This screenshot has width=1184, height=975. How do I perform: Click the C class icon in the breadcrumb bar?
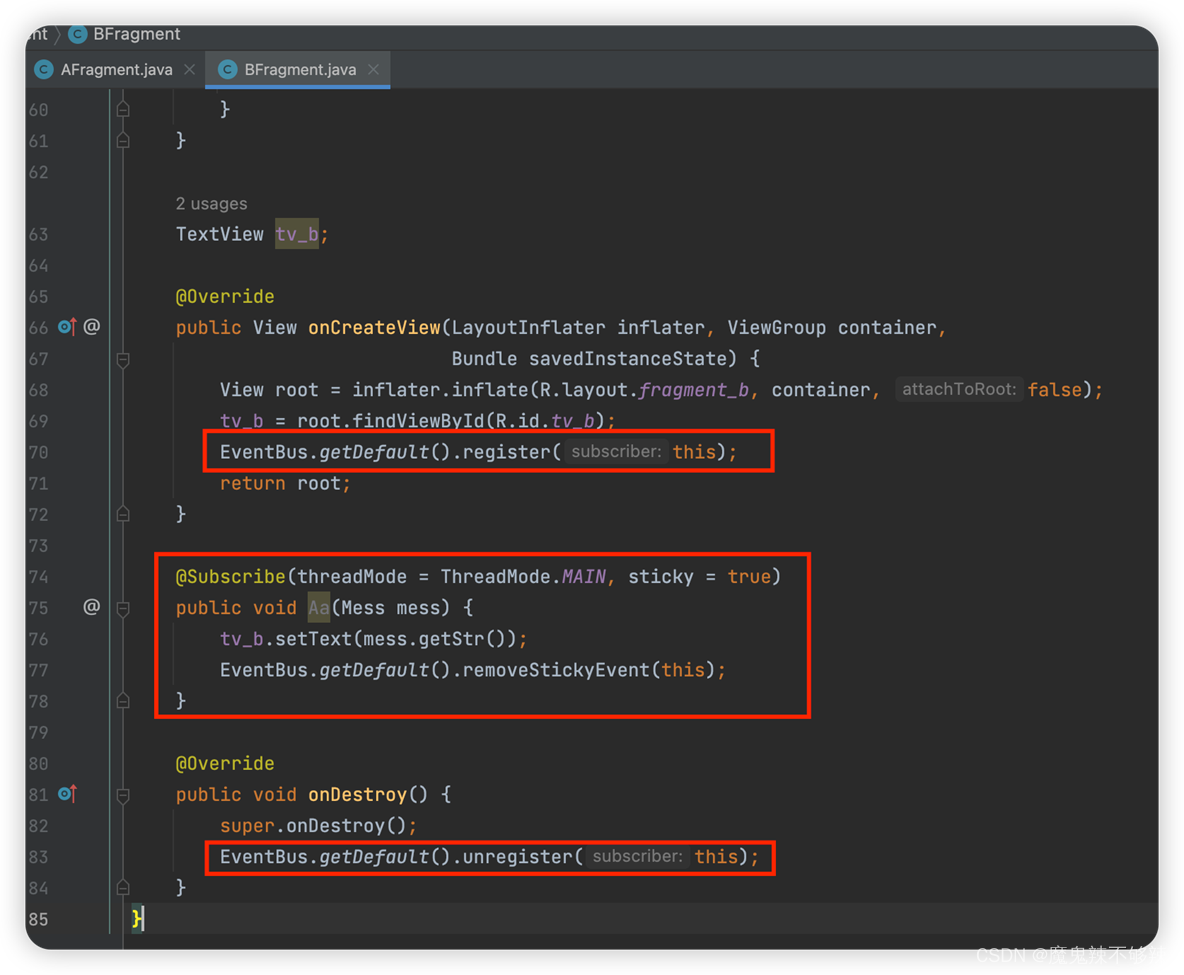coord(77,33)
